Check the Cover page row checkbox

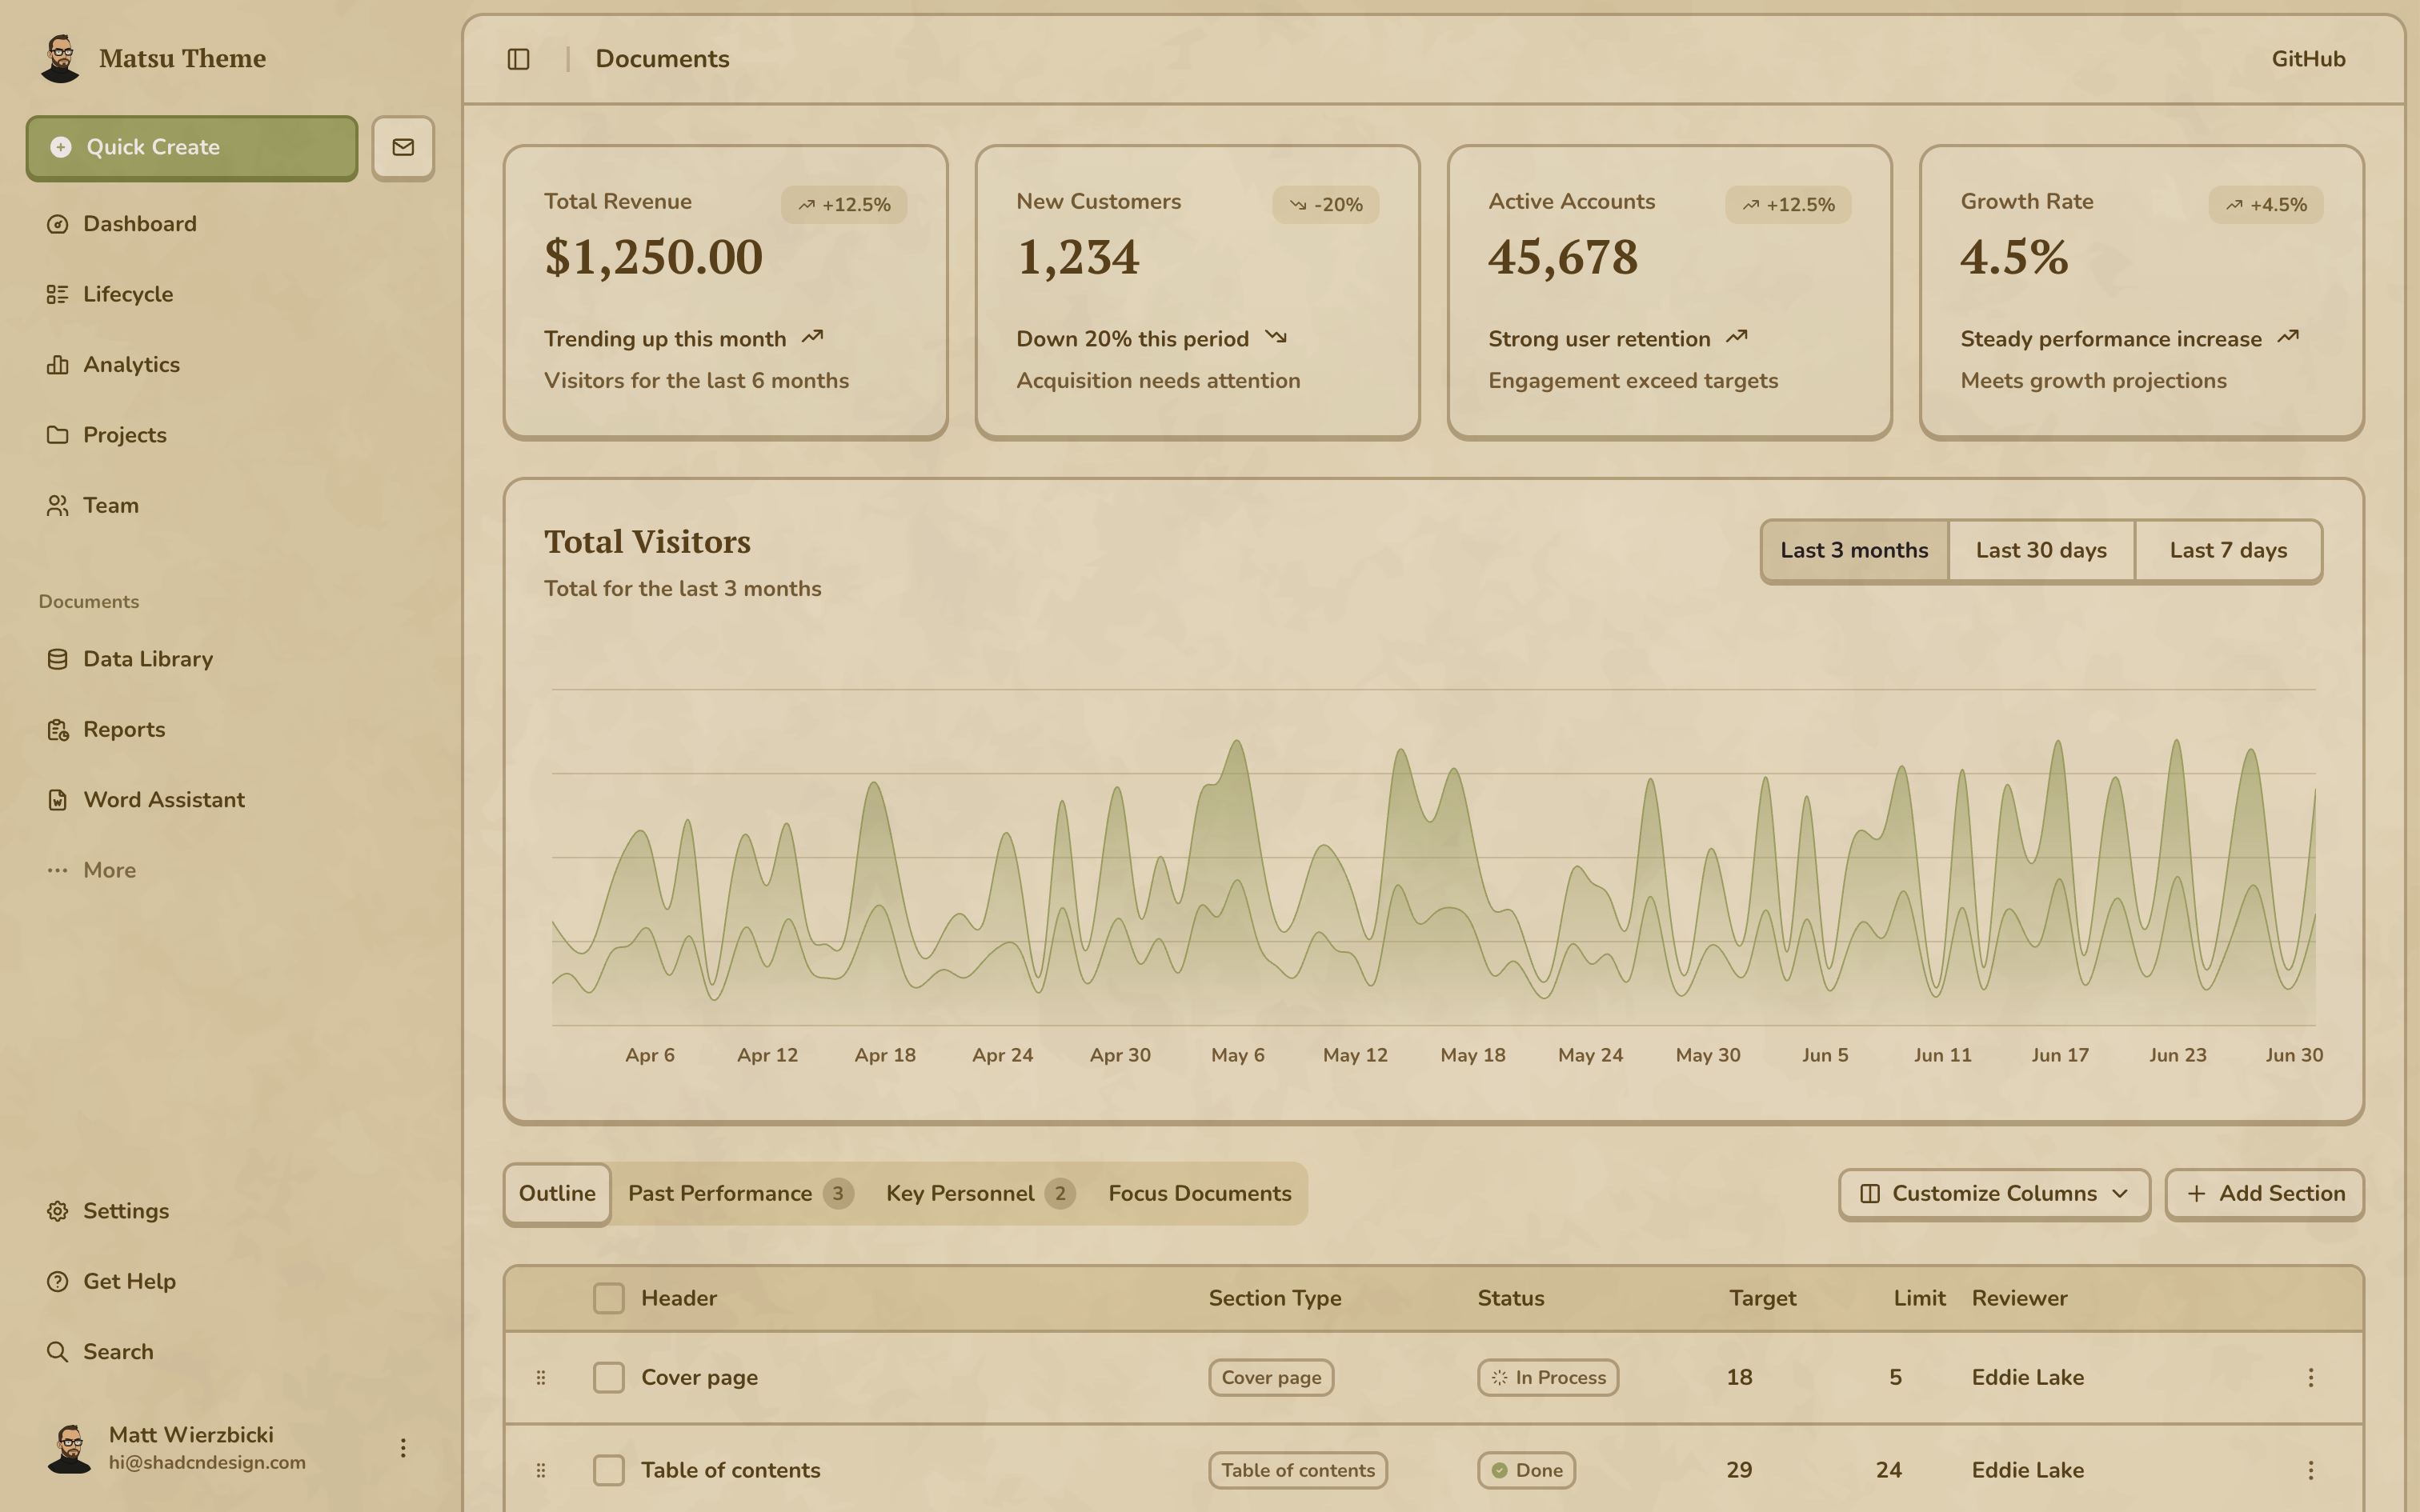pyautogui.click(x=608, y=1378)
